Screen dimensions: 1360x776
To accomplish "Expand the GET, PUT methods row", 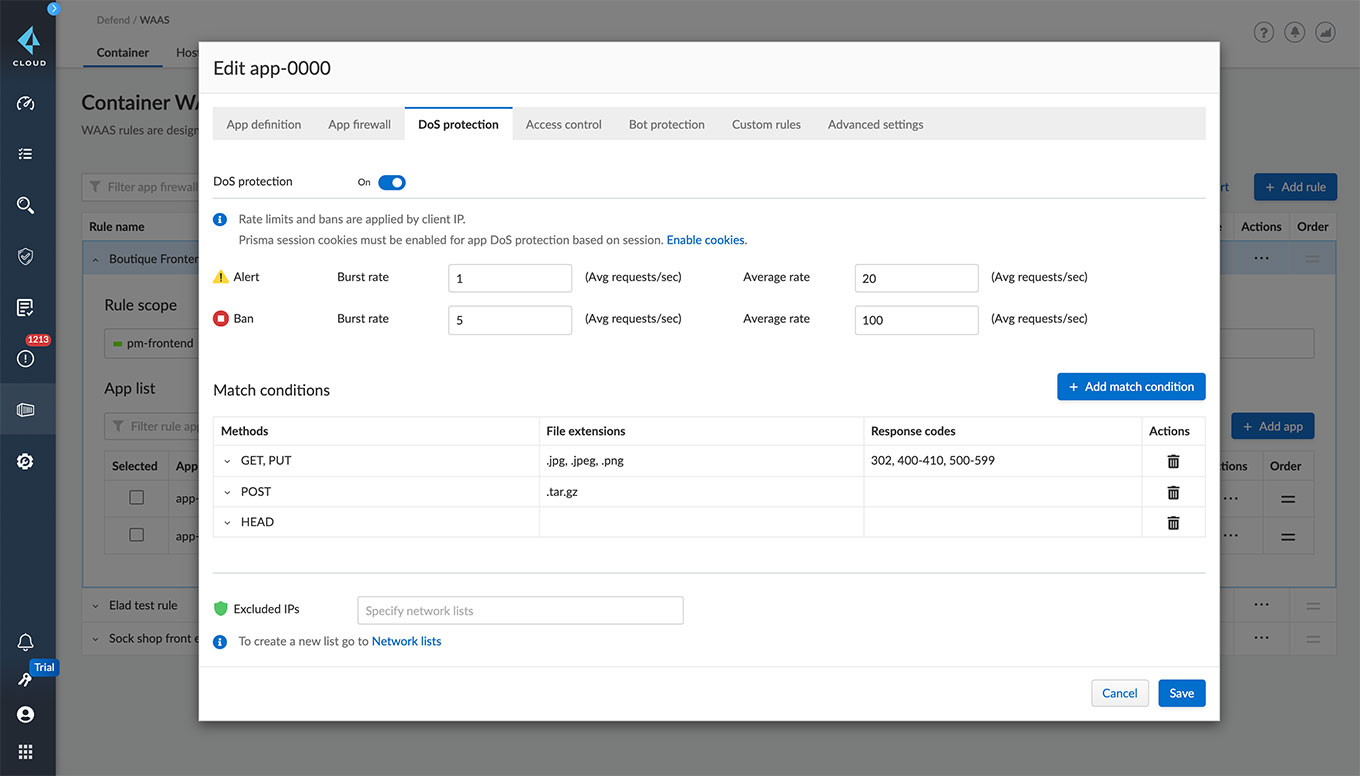I will click(227, 461).
